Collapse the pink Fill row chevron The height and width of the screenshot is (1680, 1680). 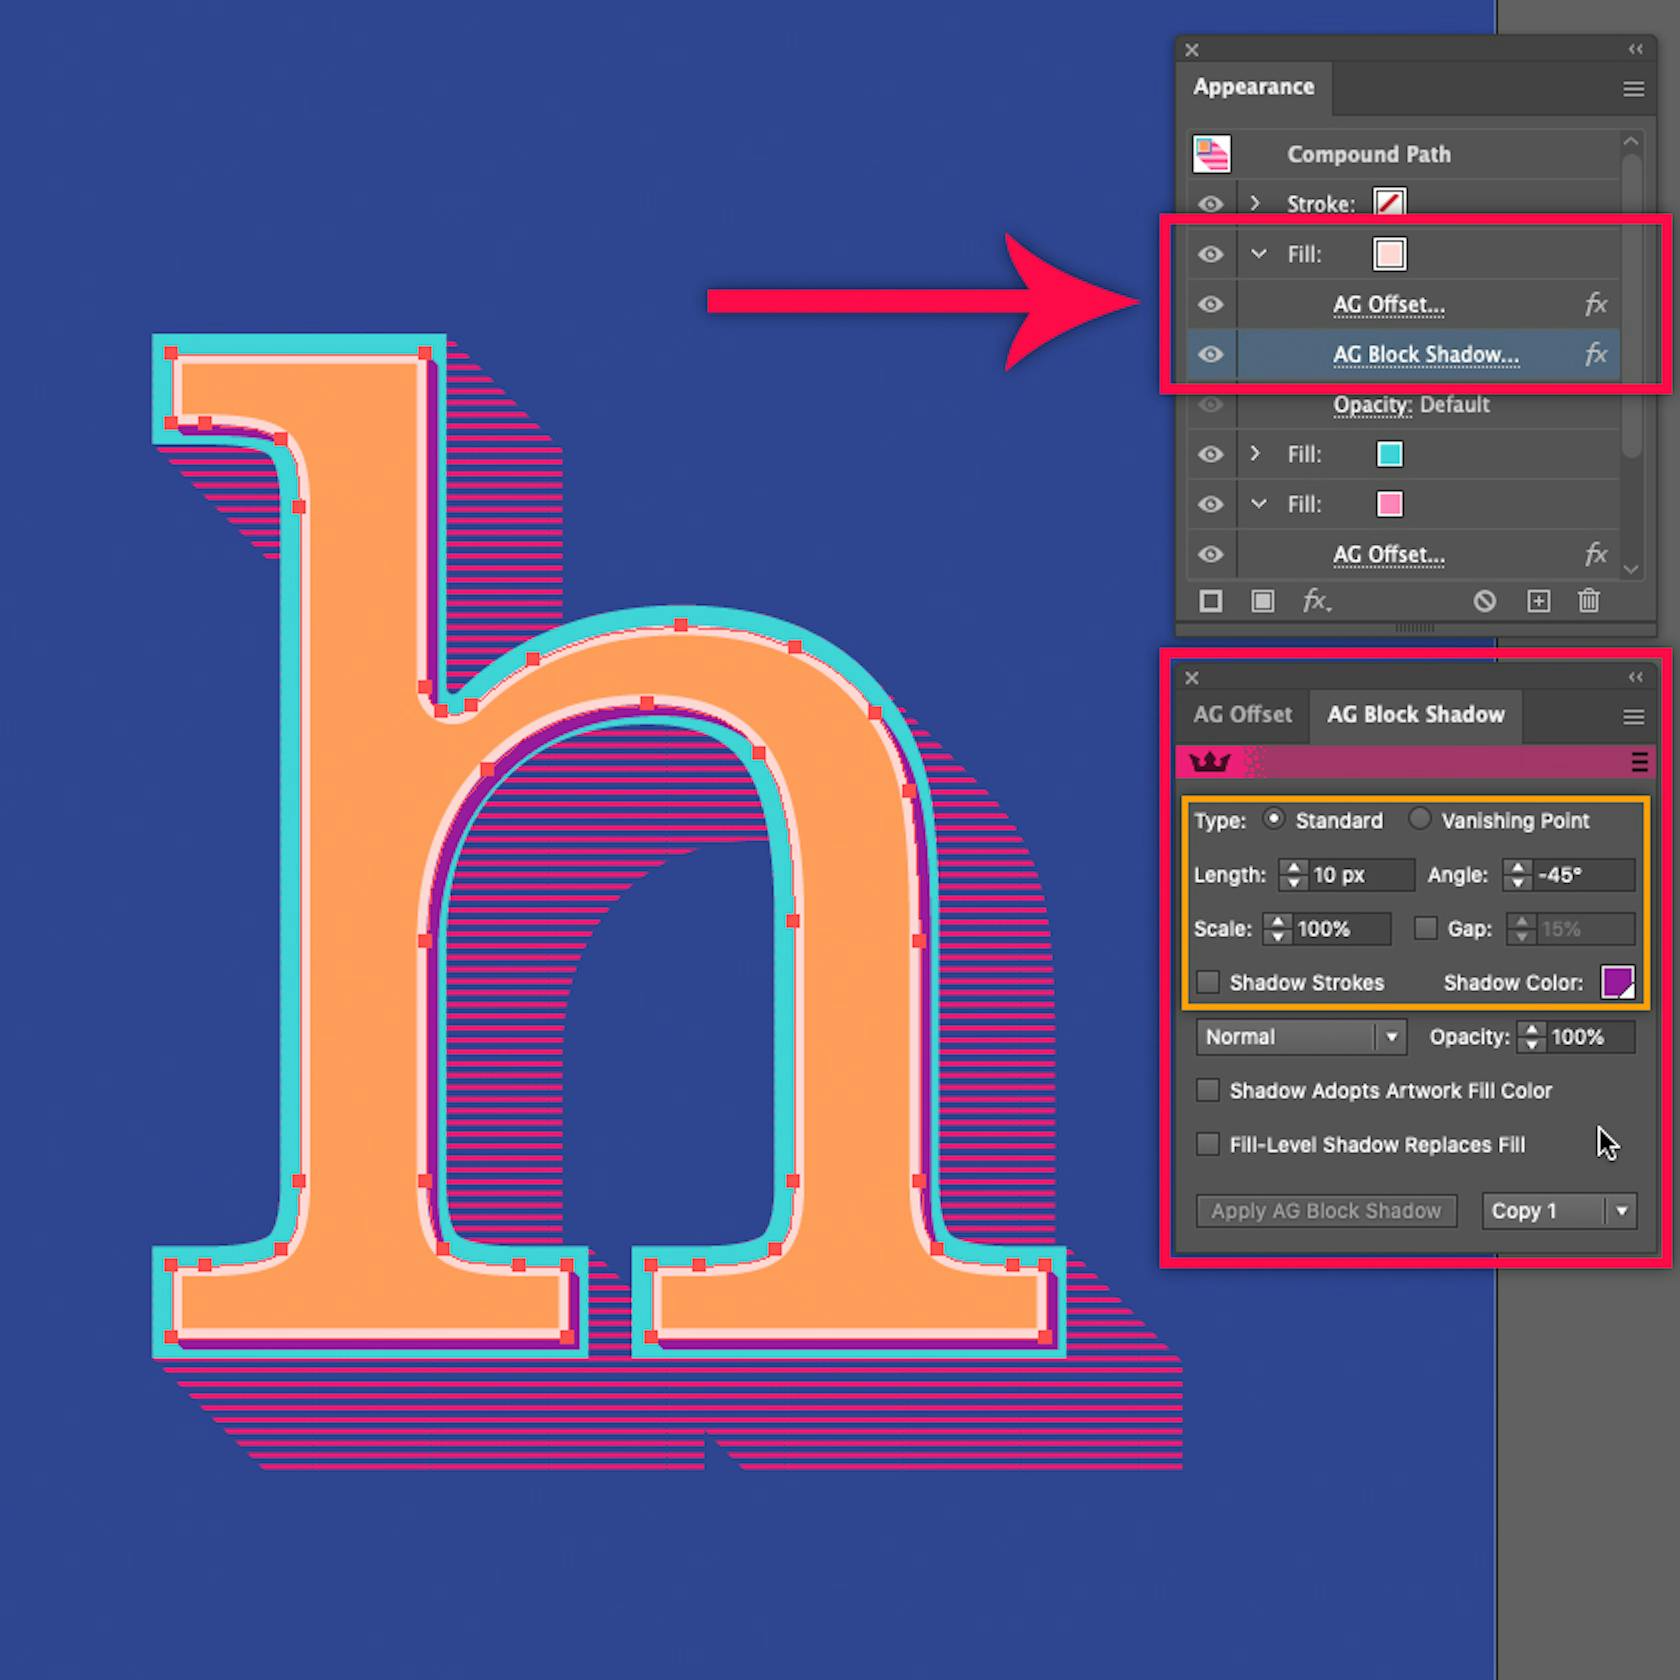click(x=1258, y=504)
